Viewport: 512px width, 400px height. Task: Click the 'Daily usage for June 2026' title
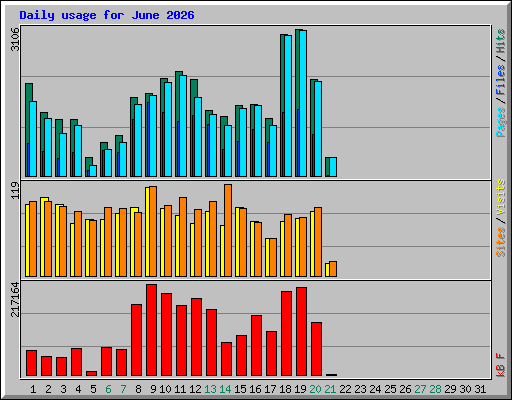107,15
